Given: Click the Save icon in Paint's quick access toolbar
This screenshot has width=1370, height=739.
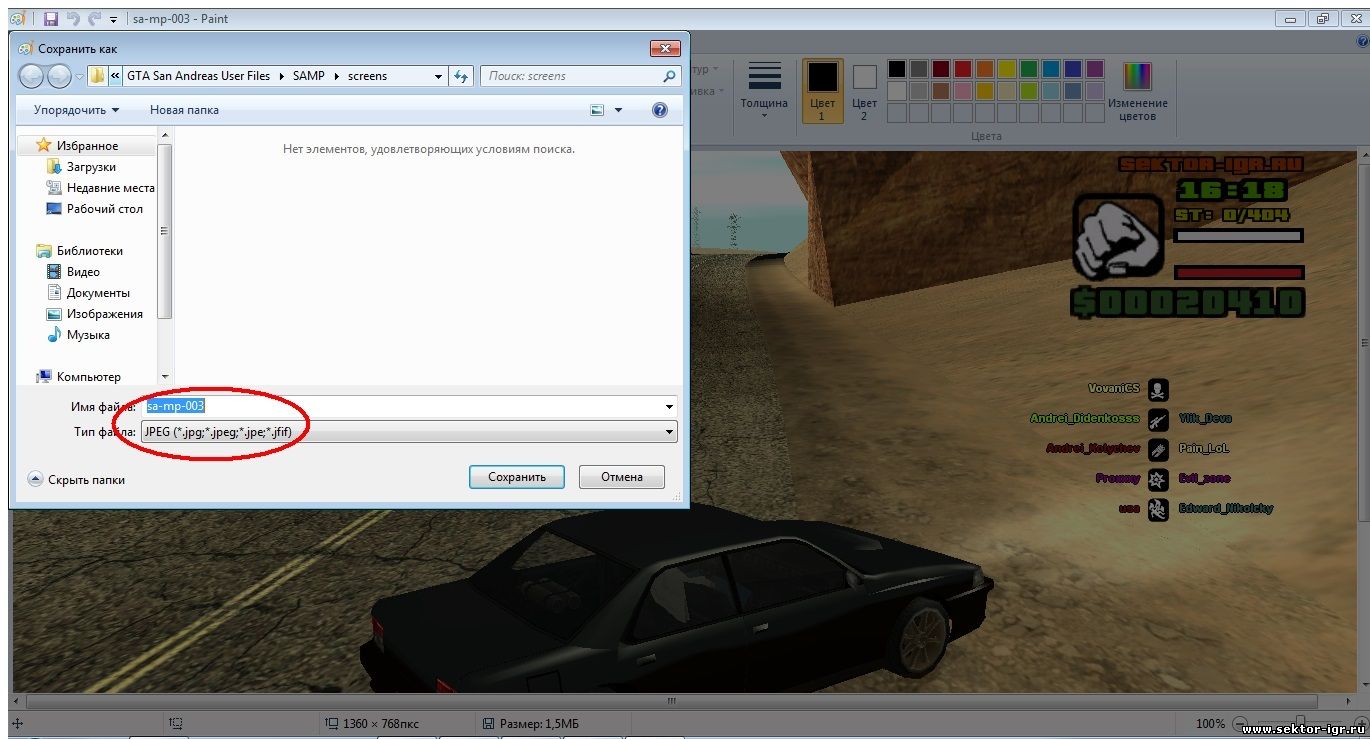Looking at the screenshot, I should (51, 18).
